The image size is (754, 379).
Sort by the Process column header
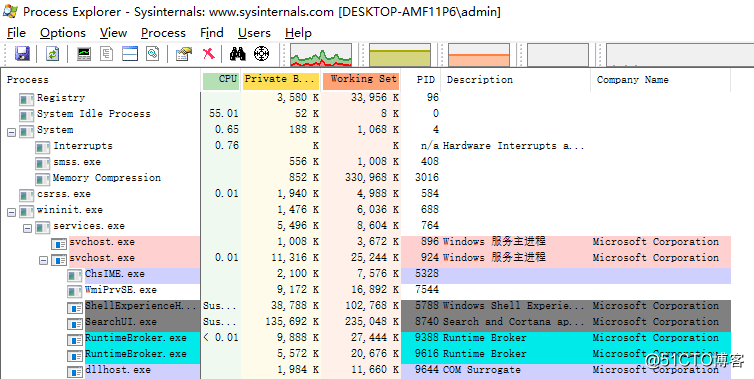101,80
